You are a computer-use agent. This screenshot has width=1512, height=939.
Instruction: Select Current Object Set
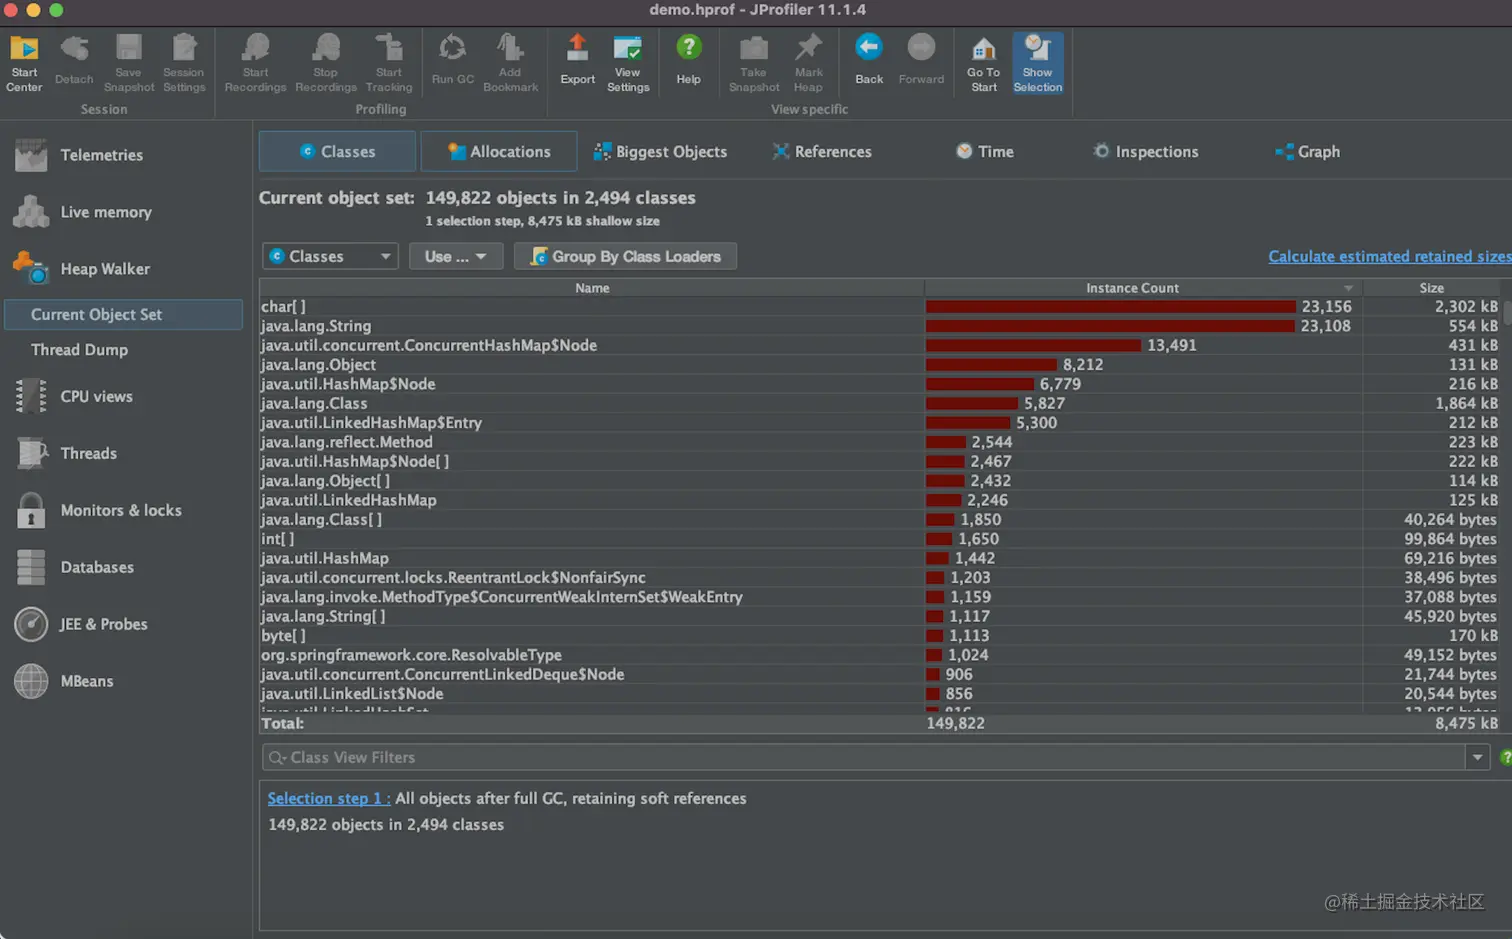click(123, 314)
